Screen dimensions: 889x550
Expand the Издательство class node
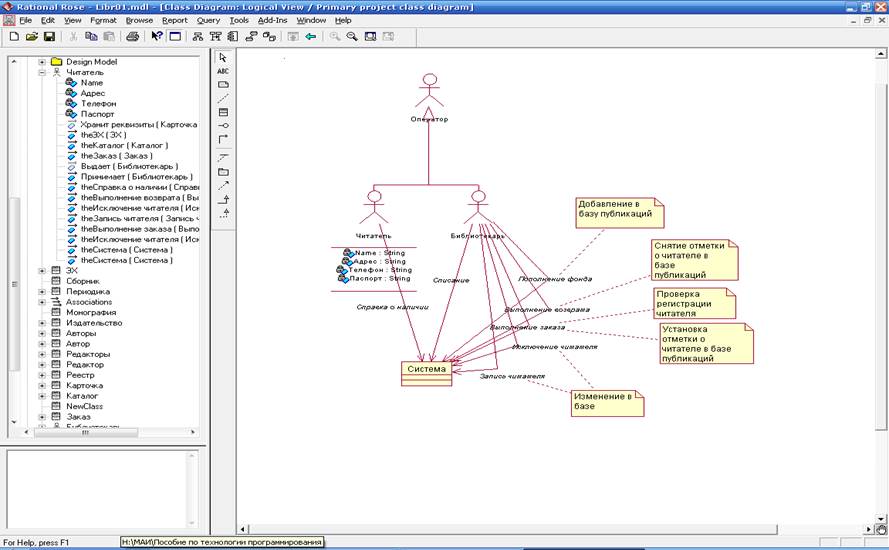pyautogui.click(x=42, y=323)
